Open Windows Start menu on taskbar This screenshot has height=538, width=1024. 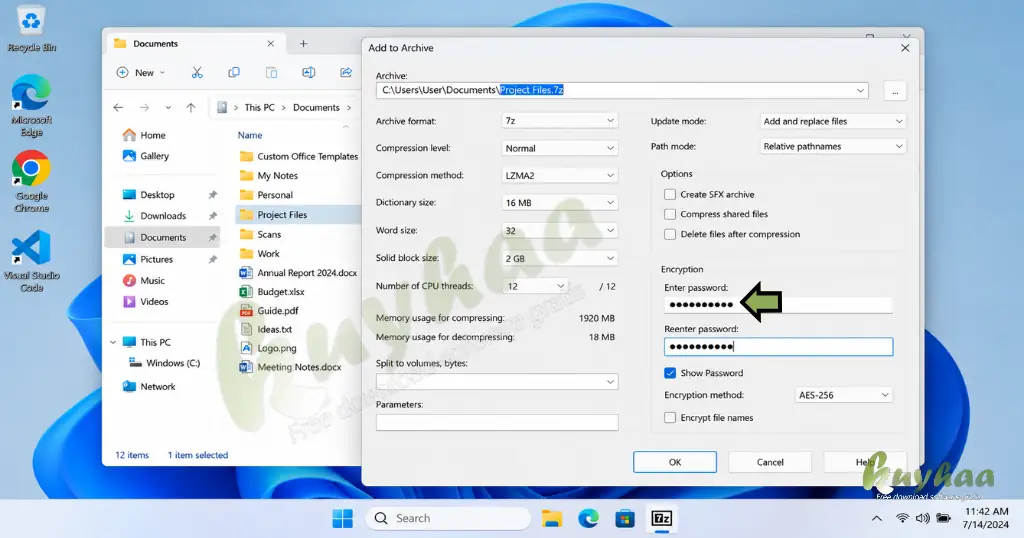(342, 518)
